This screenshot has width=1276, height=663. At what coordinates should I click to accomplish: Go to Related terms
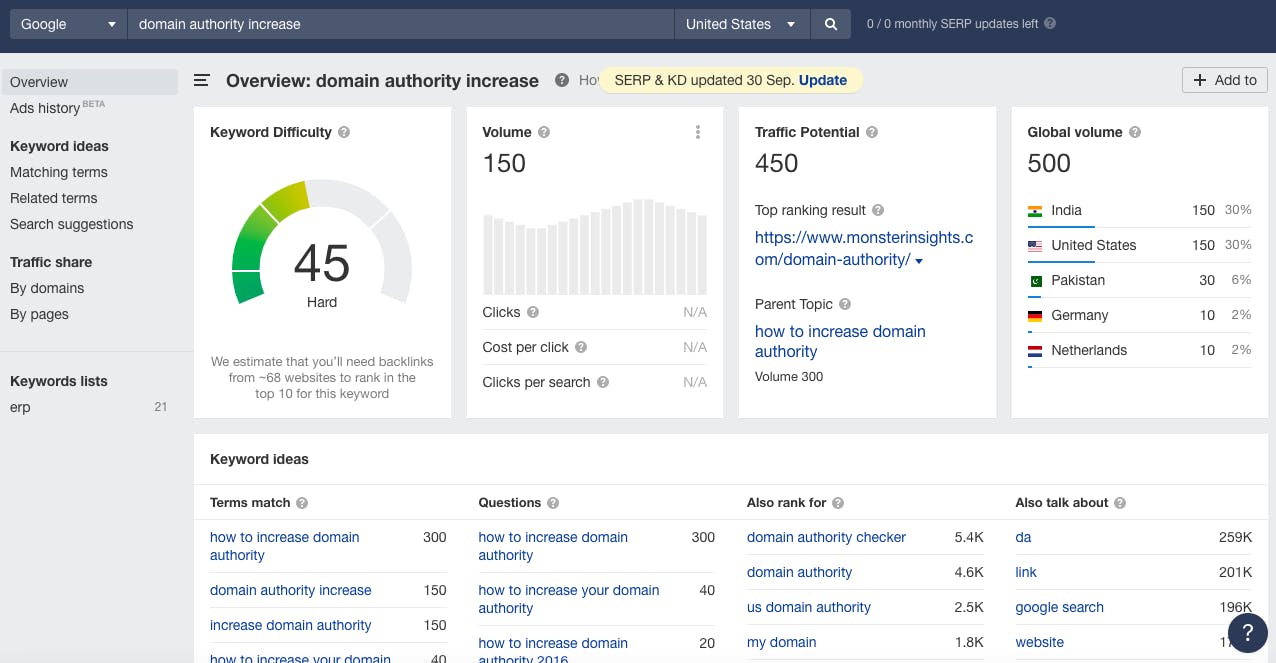point(54,198)
